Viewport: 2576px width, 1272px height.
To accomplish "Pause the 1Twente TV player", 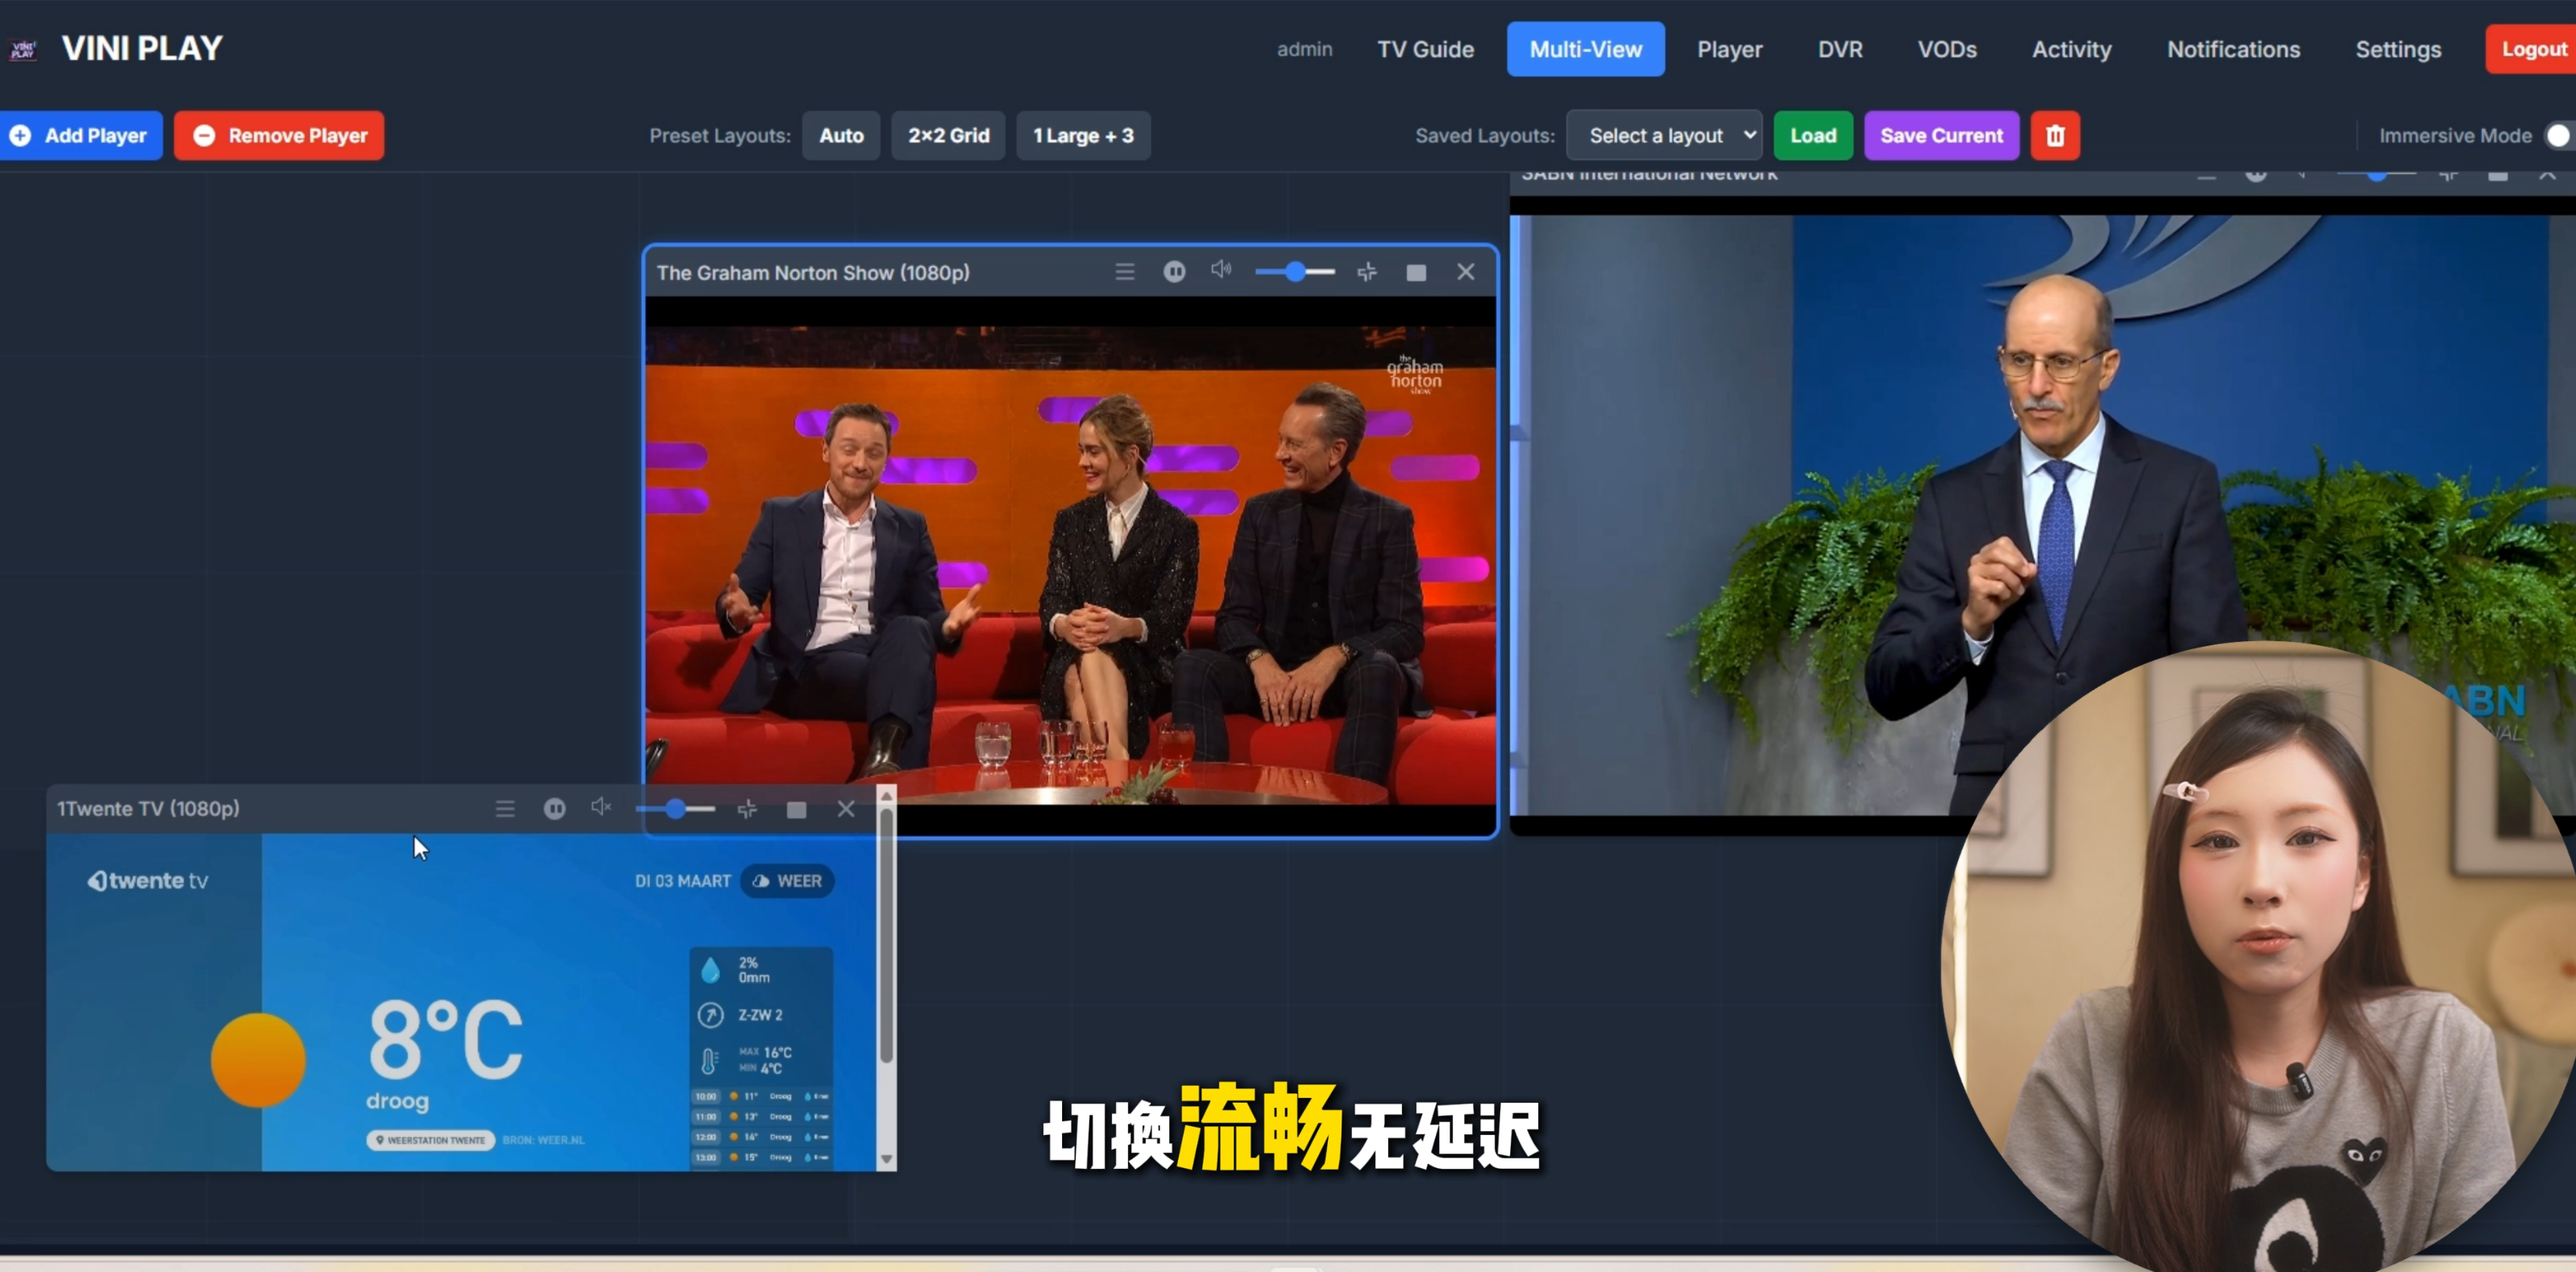I will [x=554, y=808].
